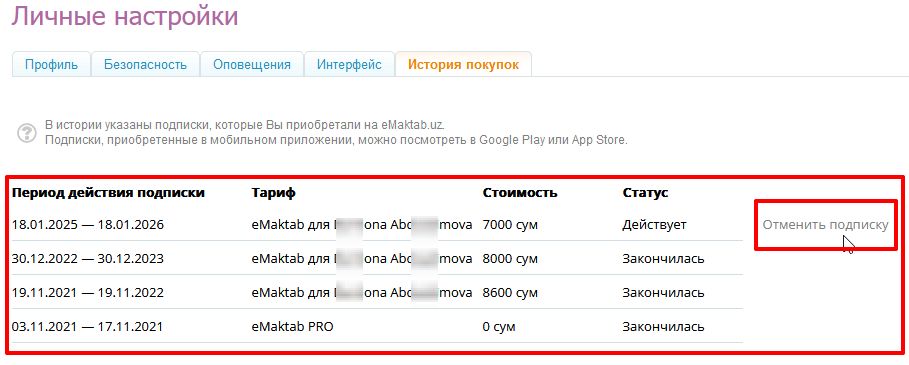
Task: Open the Оповещения tab
Action: click(252, 64)
